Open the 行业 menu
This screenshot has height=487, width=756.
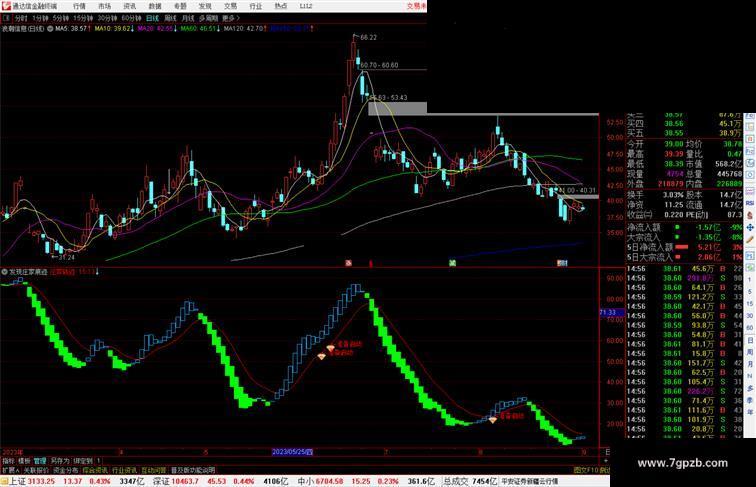point(256,6)
